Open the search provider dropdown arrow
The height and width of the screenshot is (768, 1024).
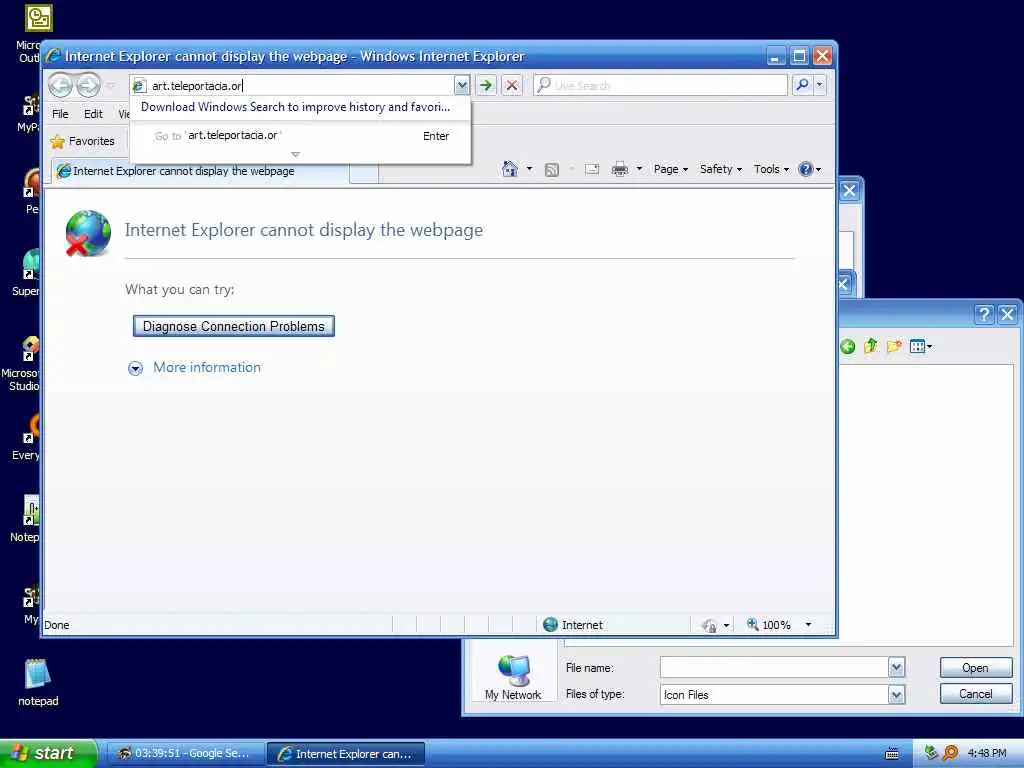[x=820, y=84]
